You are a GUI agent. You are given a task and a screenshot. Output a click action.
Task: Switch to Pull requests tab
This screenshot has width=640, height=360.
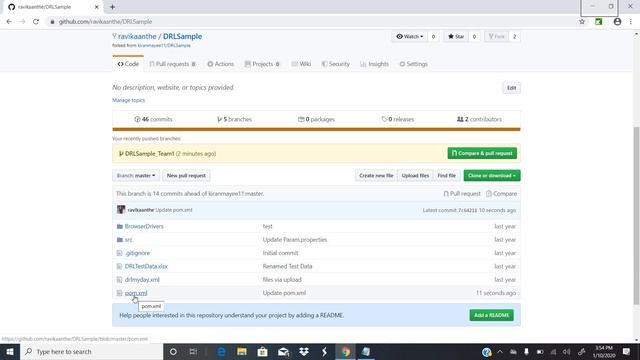coord(172,64)
